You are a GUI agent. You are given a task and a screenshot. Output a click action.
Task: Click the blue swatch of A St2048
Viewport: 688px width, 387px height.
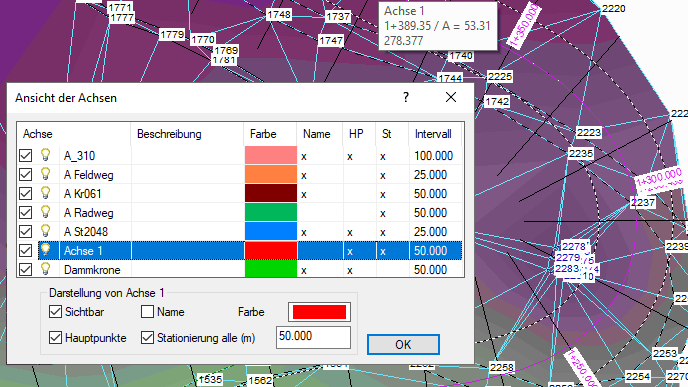coord(271,231)
